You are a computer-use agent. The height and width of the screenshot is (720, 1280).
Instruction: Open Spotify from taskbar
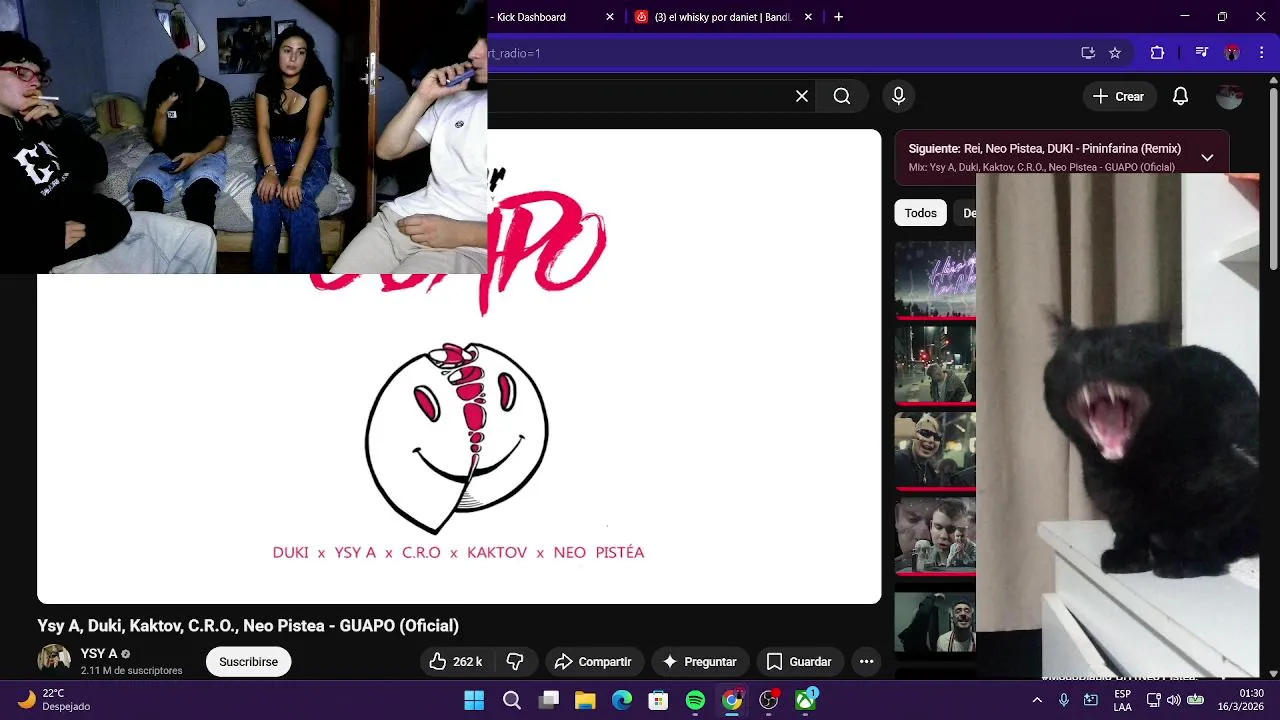point(695,700)
